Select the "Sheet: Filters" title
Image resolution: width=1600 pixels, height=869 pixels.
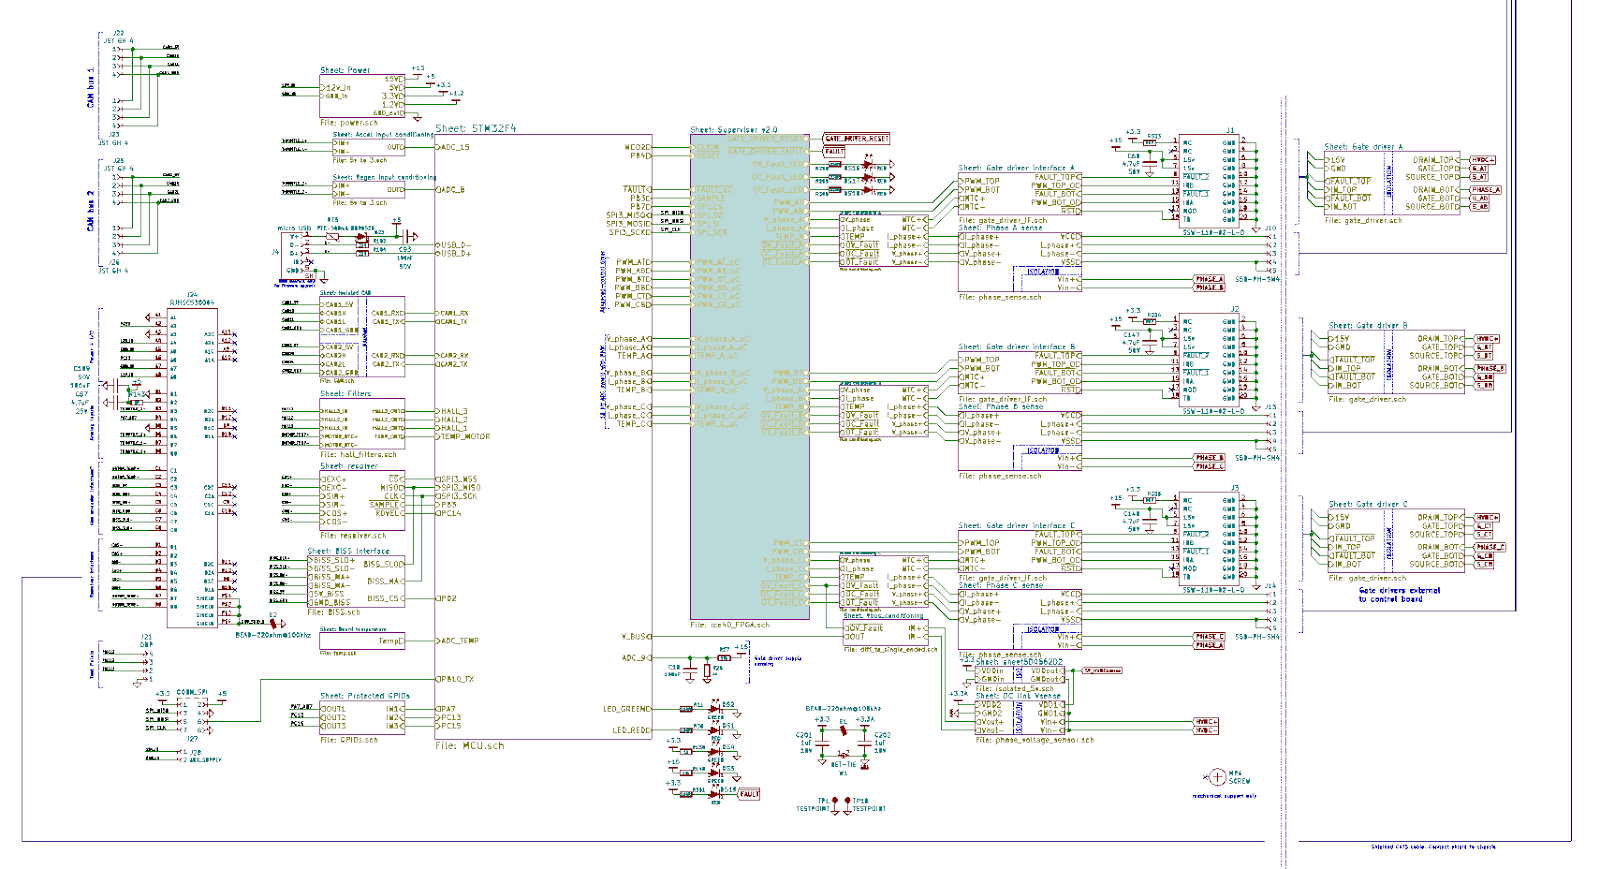tap(346, 394)
